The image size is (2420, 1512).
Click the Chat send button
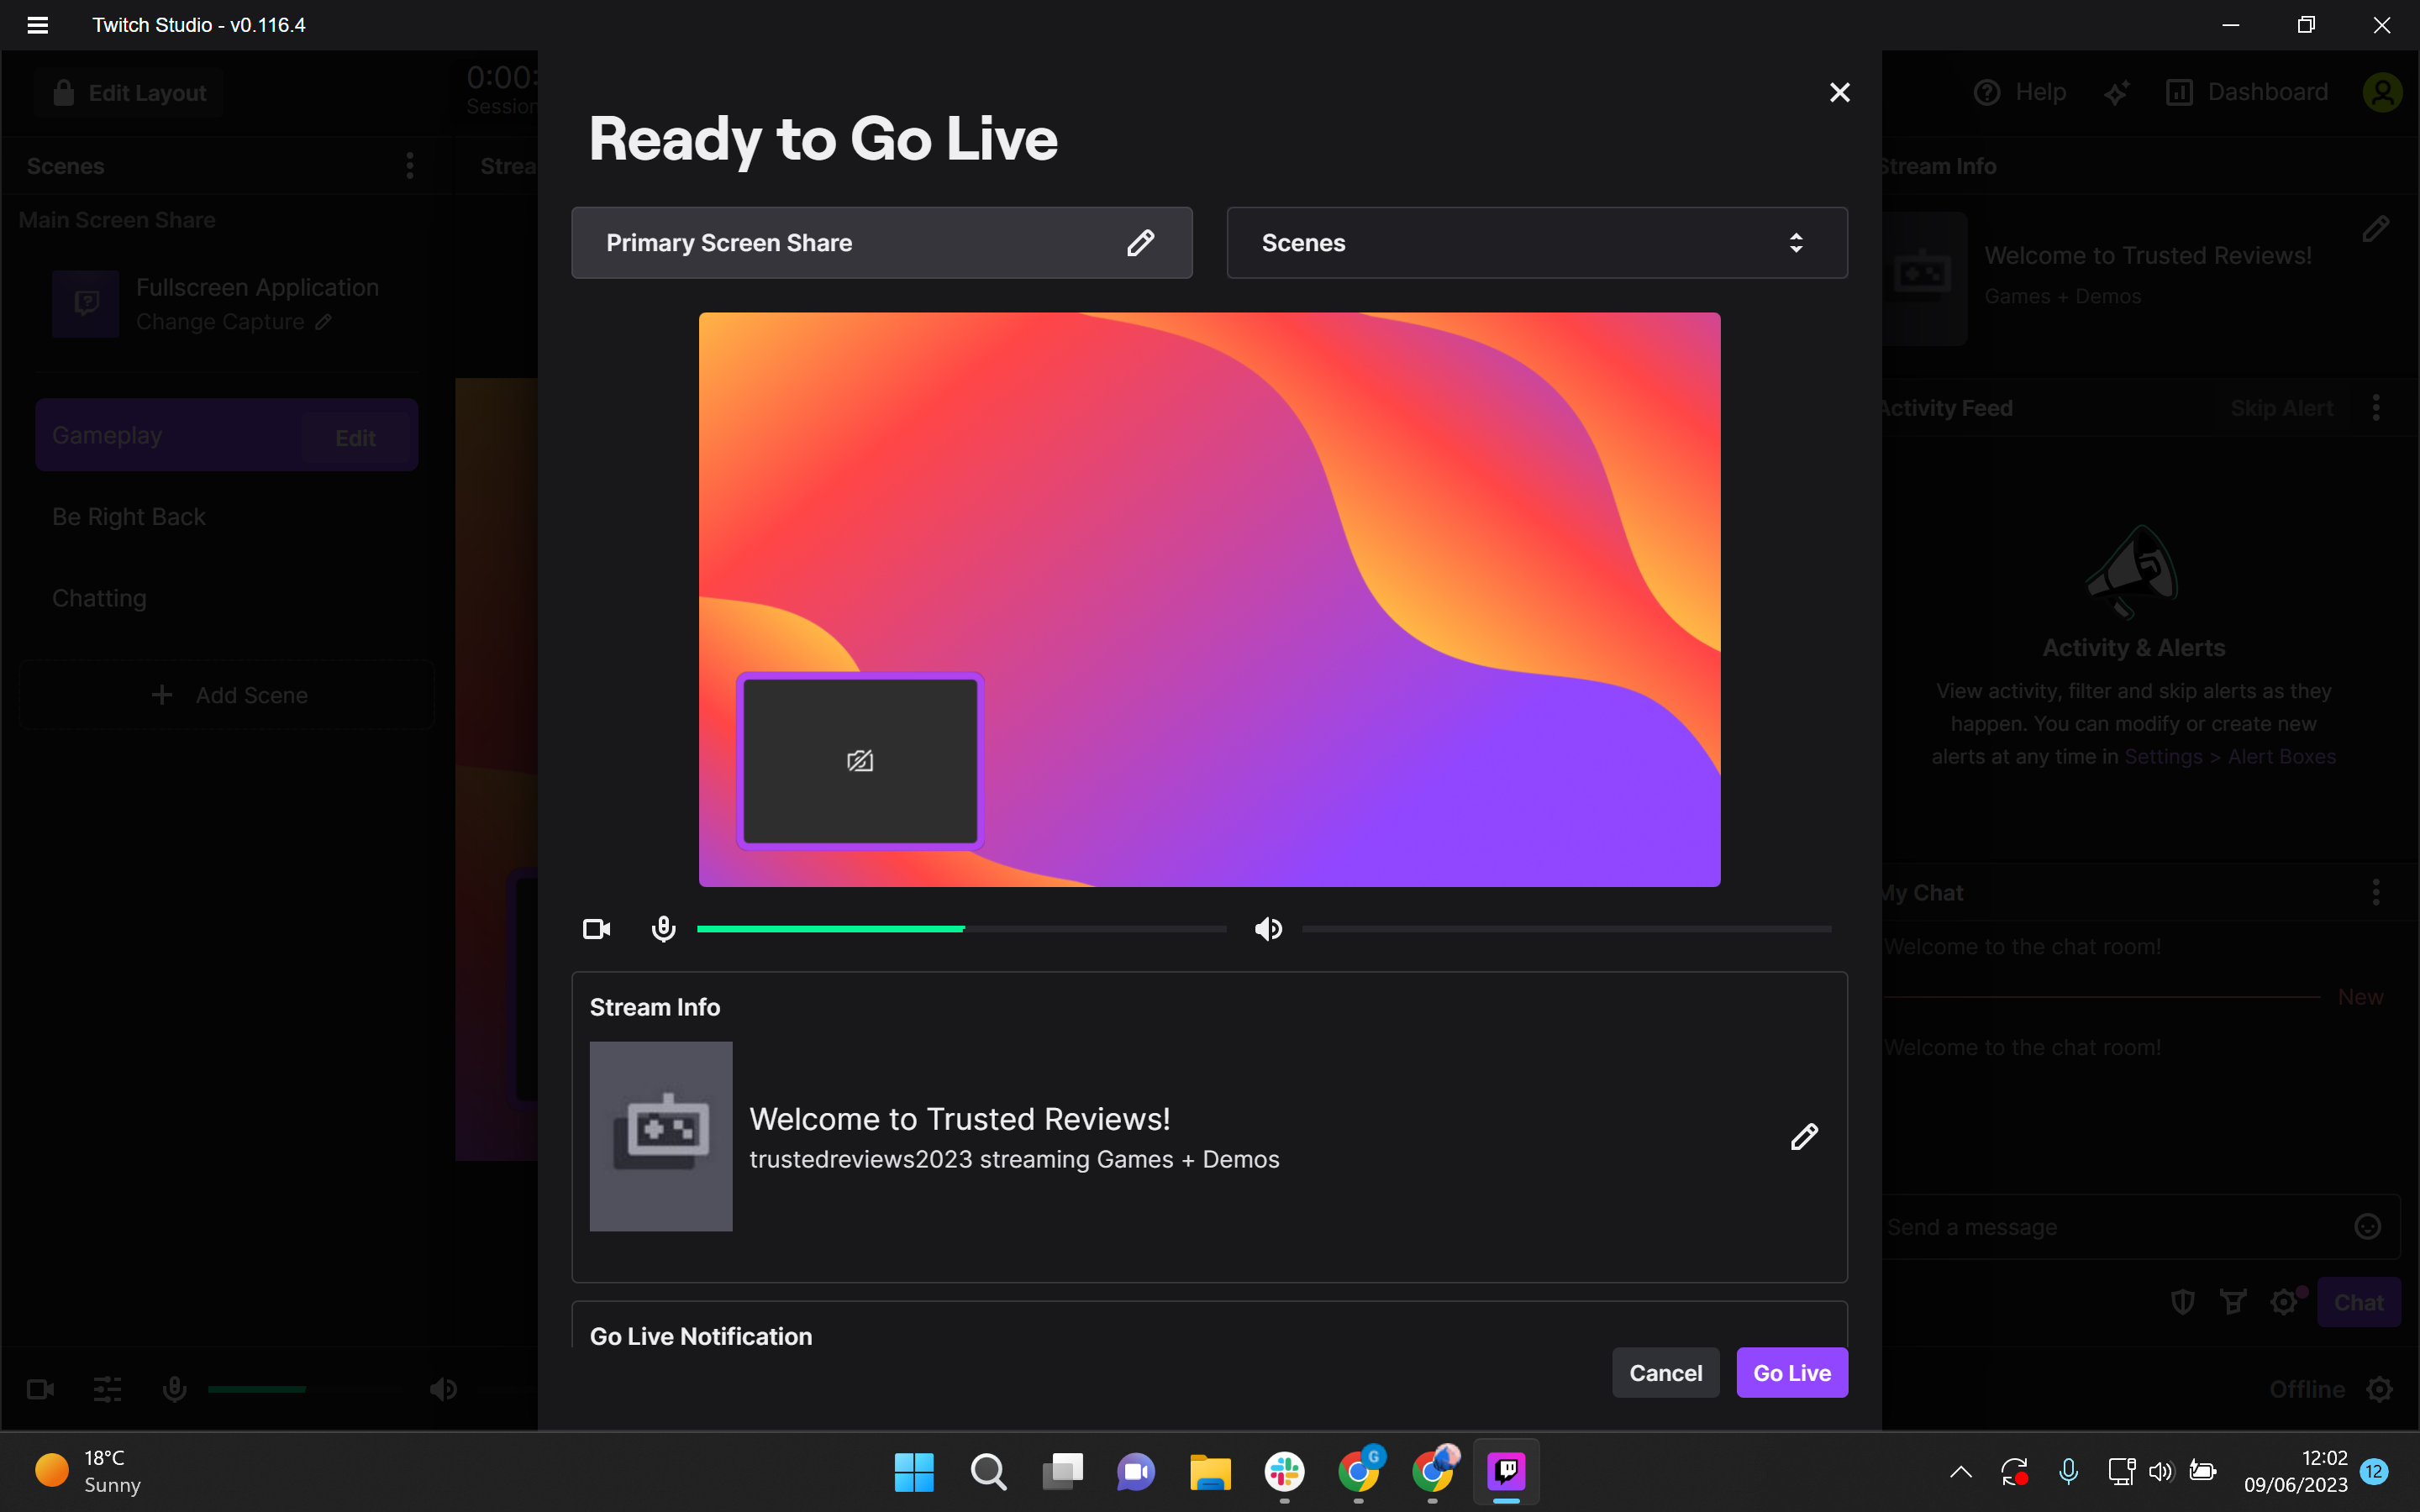point(2358,1302)
